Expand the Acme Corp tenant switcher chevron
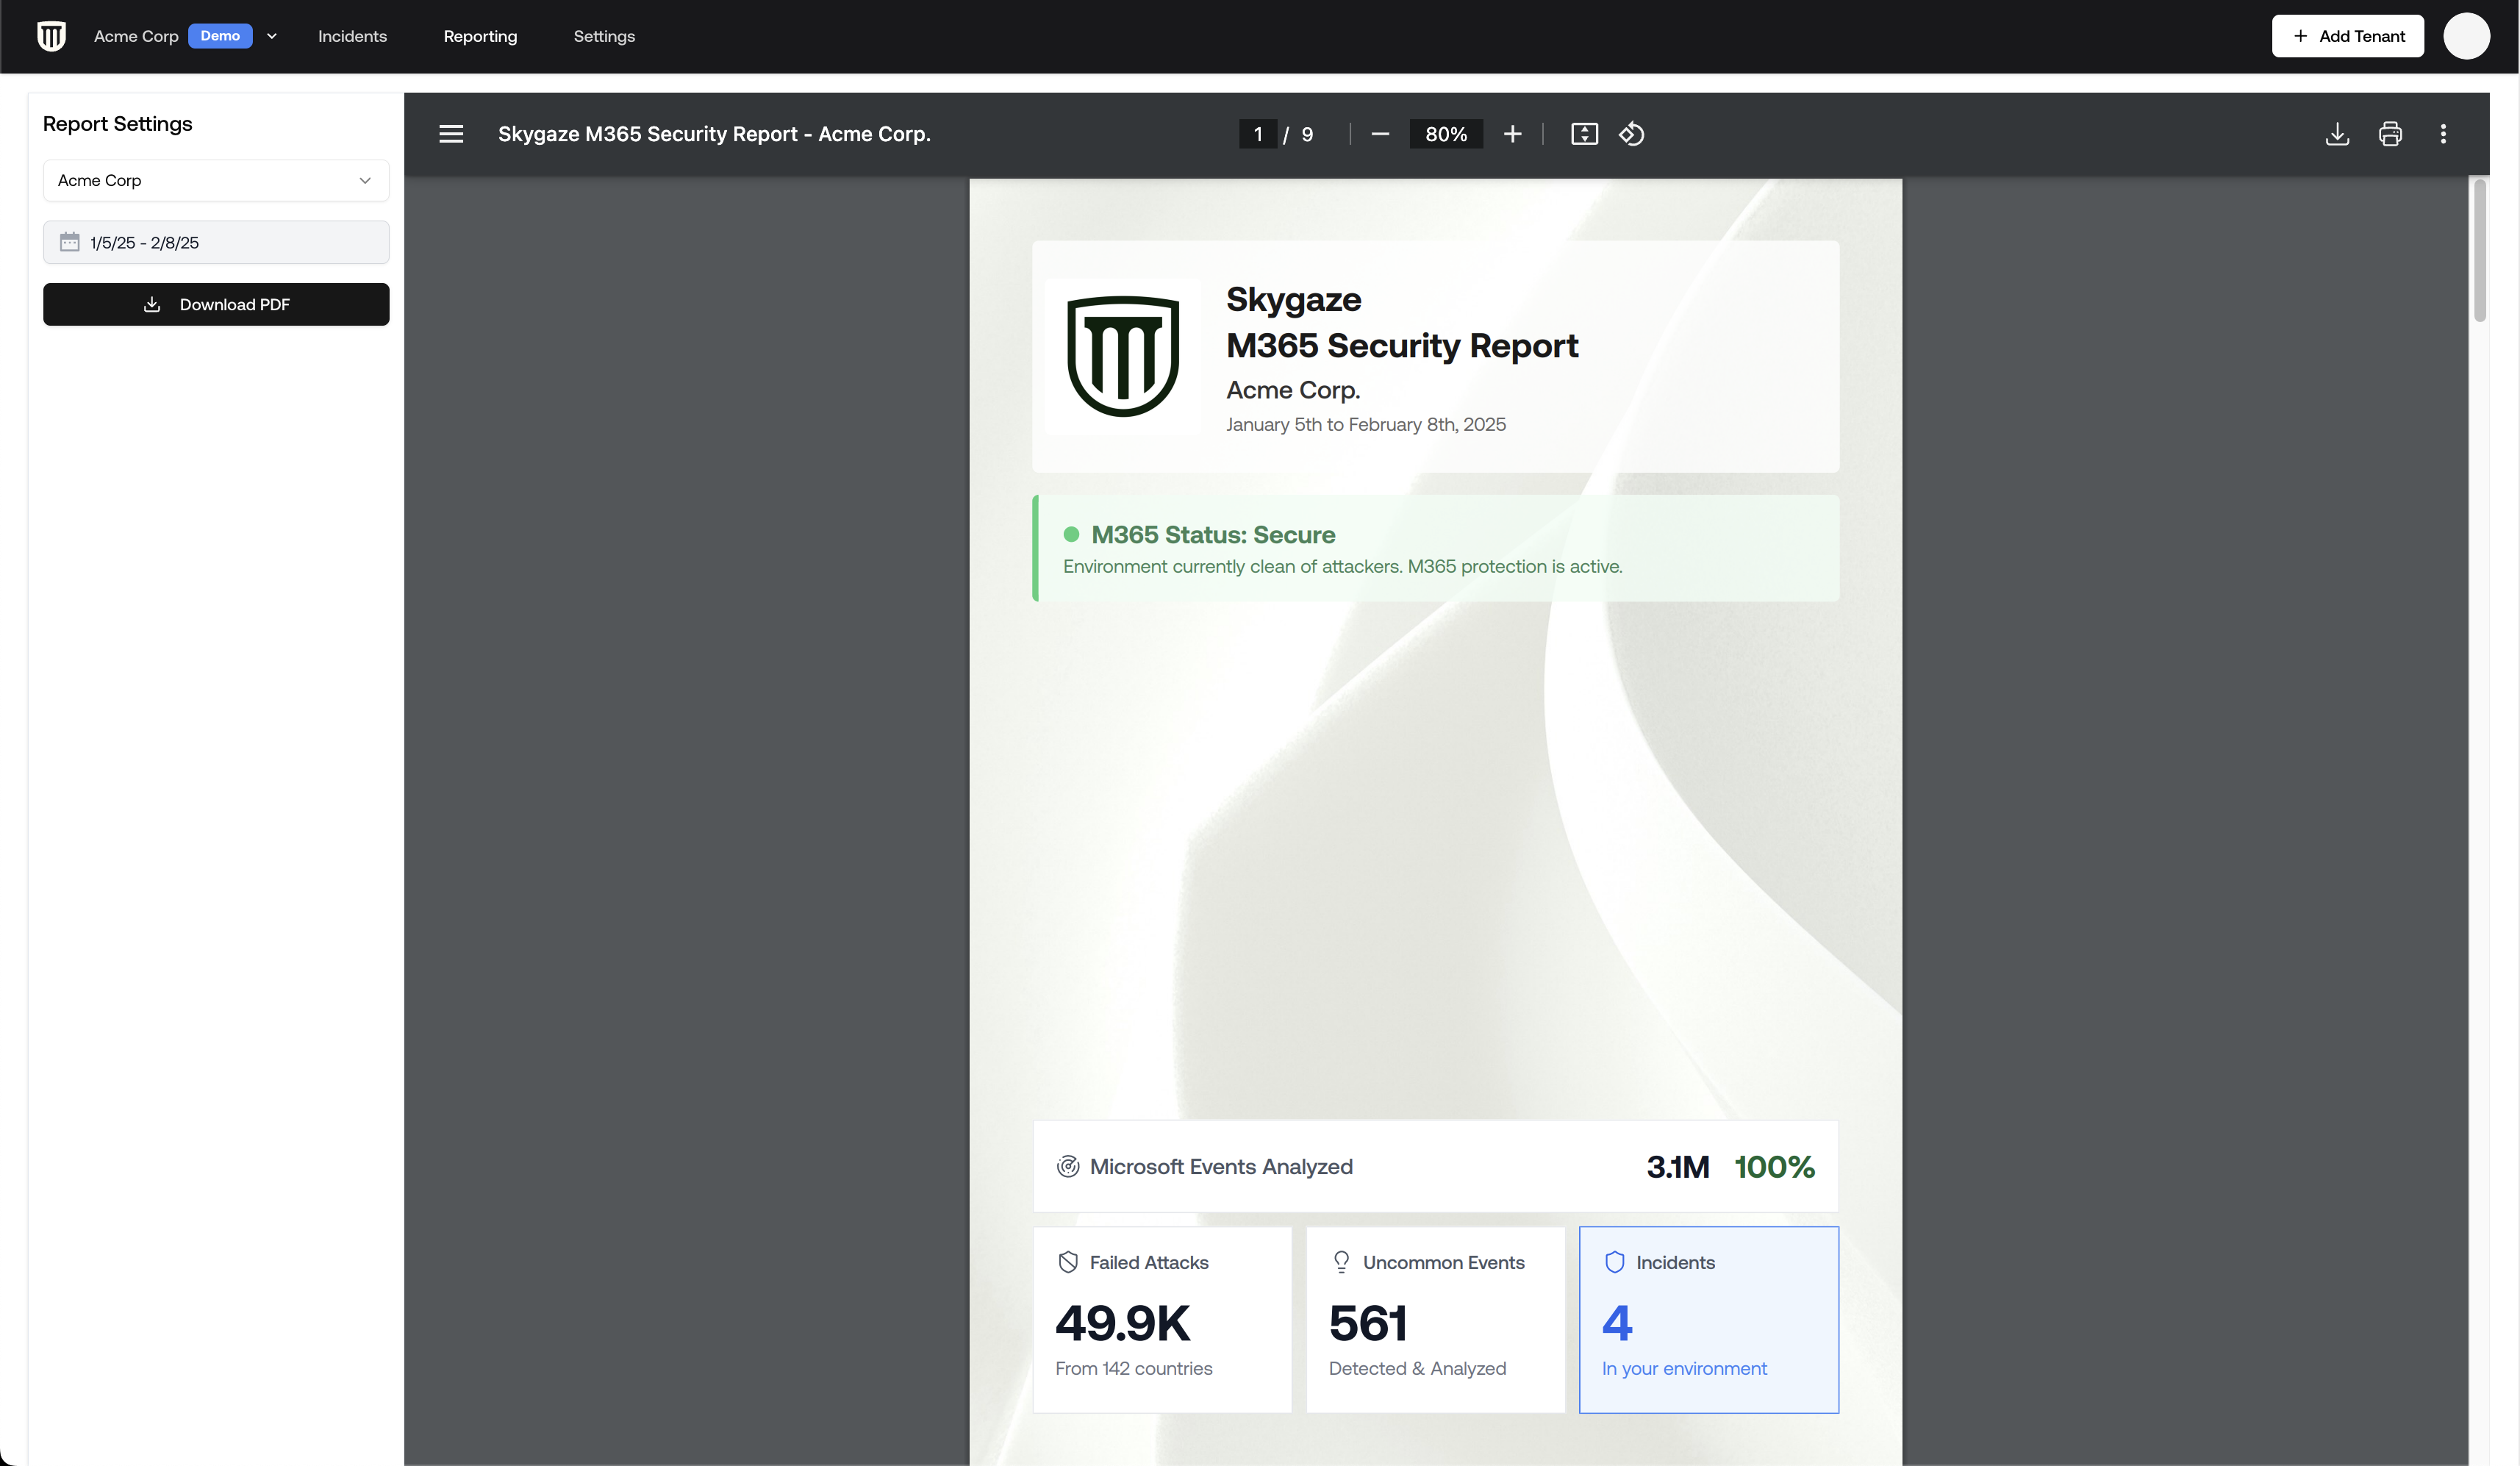This screenshot has height=1466, width=2520. [x=272, y=36]
